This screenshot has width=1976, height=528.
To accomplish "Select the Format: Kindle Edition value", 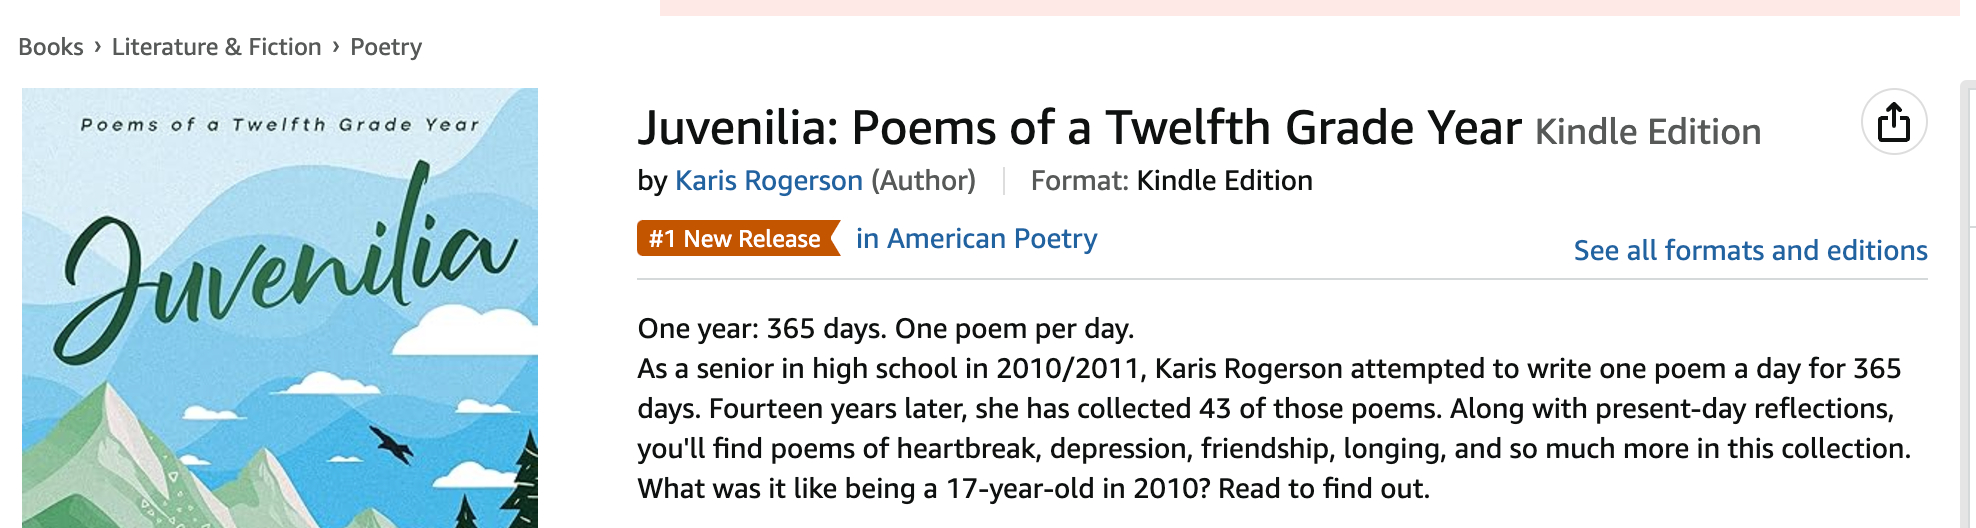I will click(x=1224, y=181).
